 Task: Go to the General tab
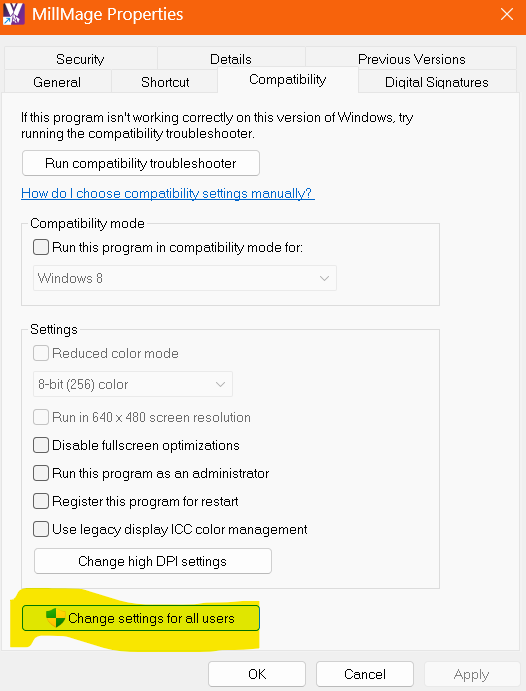[57, 82]
